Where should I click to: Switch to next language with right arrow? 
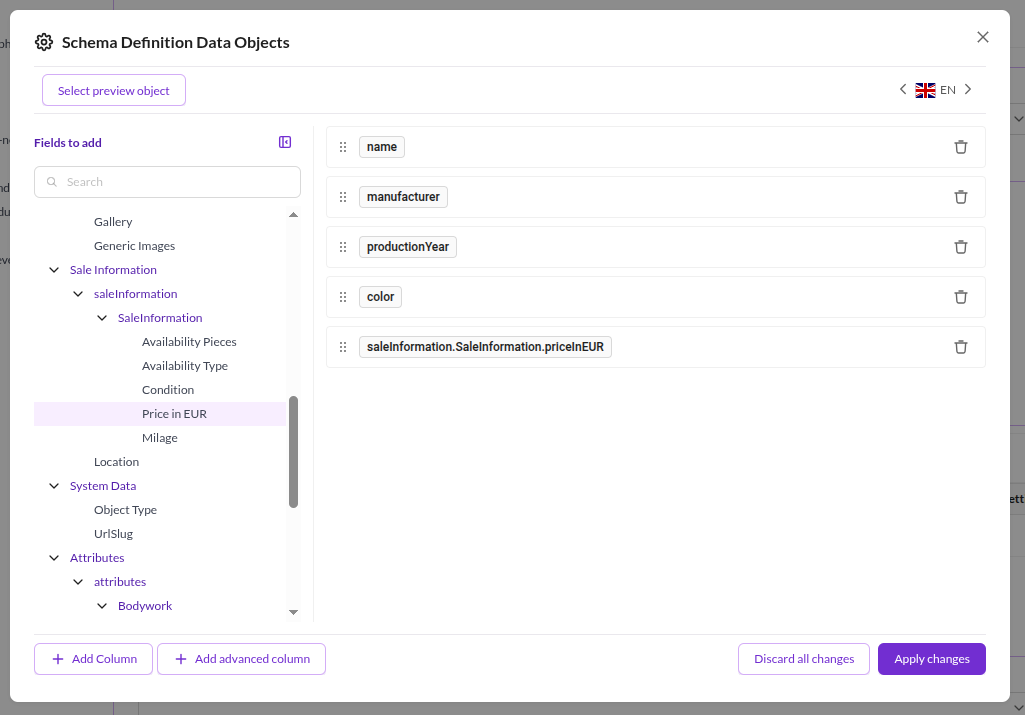pos(968,90)
